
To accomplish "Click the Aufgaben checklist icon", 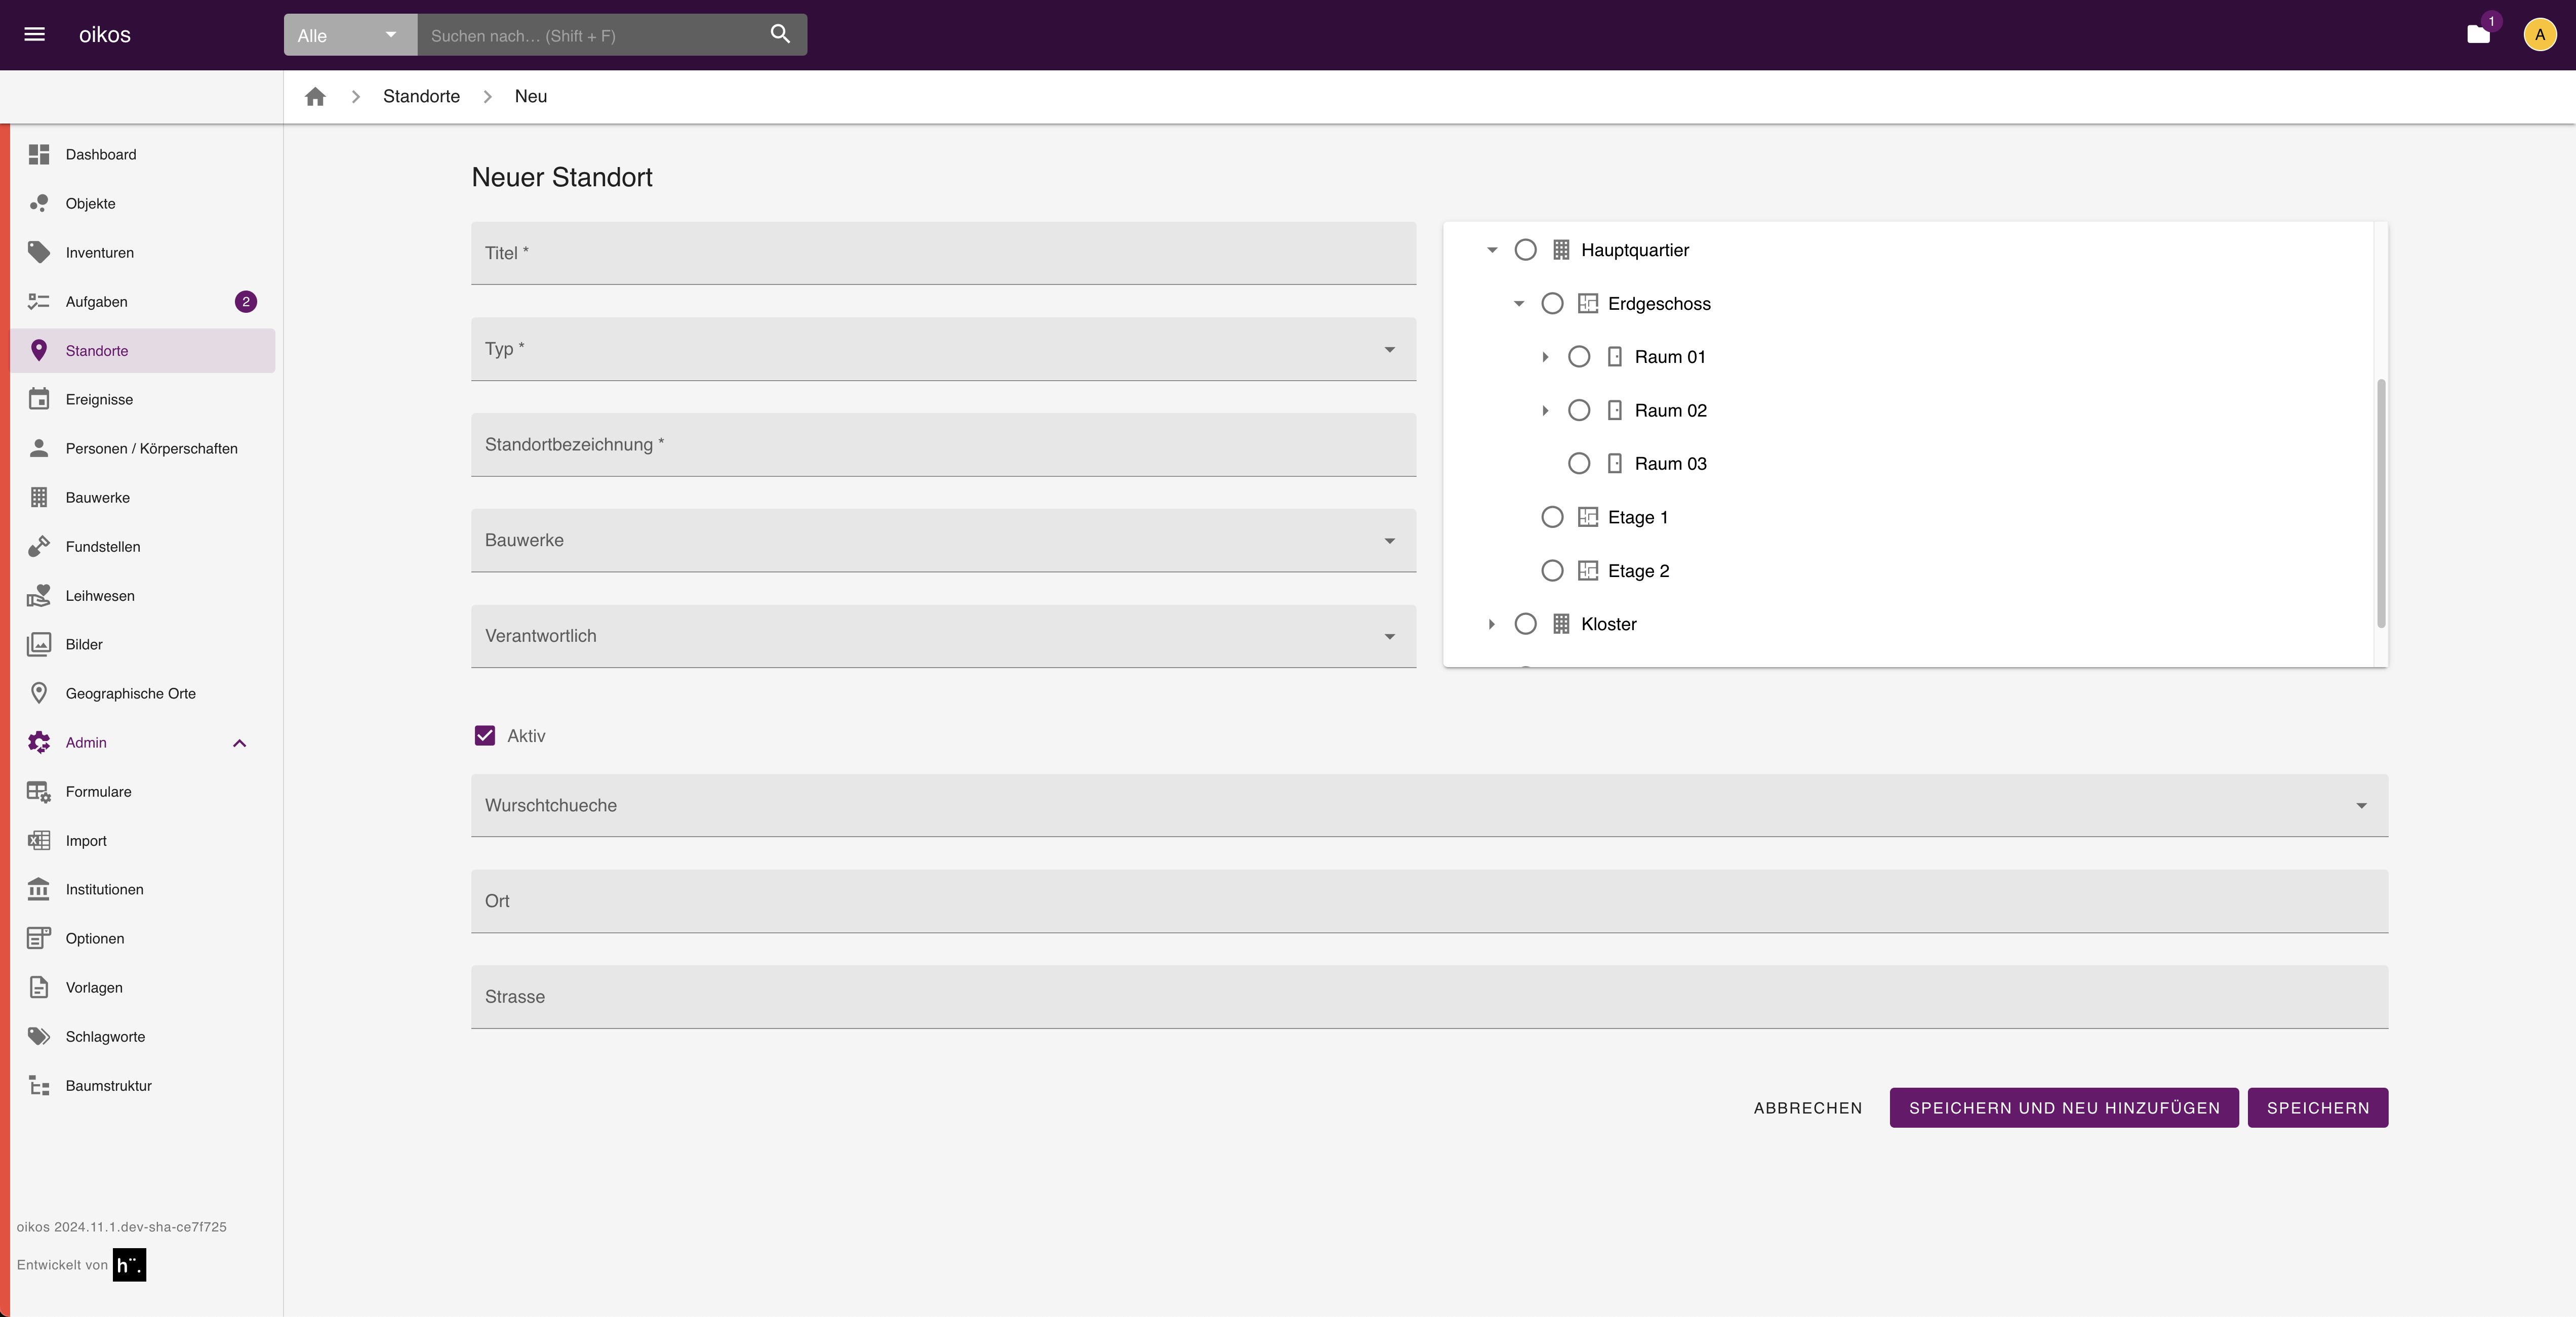I will tap(39, 301).
